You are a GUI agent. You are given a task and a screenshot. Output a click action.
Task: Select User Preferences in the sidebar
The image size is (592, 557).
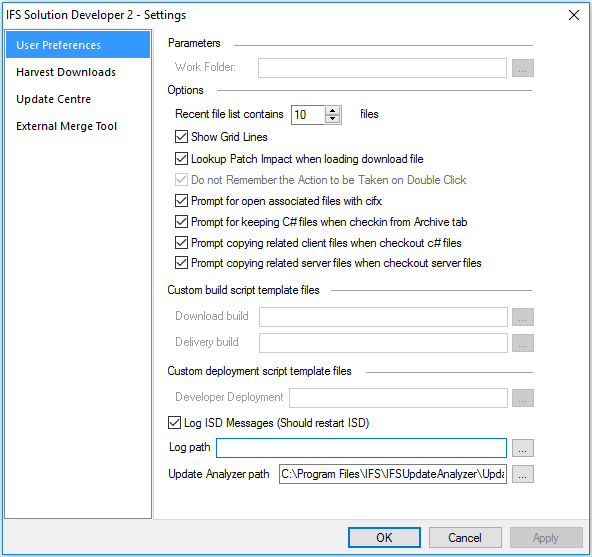(78, 45)
